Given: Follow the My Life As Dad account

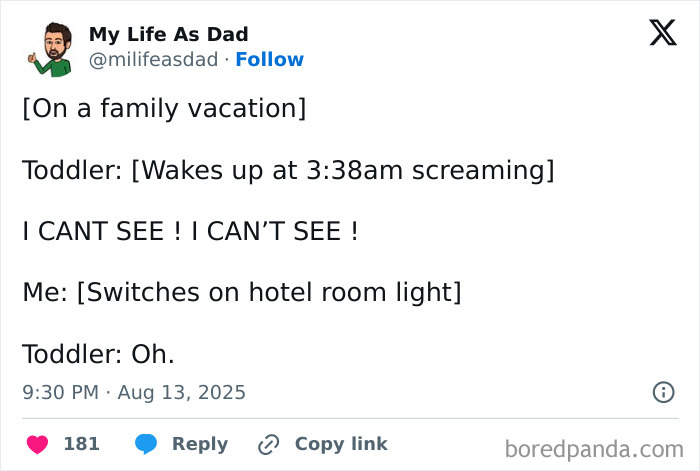Looking at the screenshot, I should [x=270, y=59].
